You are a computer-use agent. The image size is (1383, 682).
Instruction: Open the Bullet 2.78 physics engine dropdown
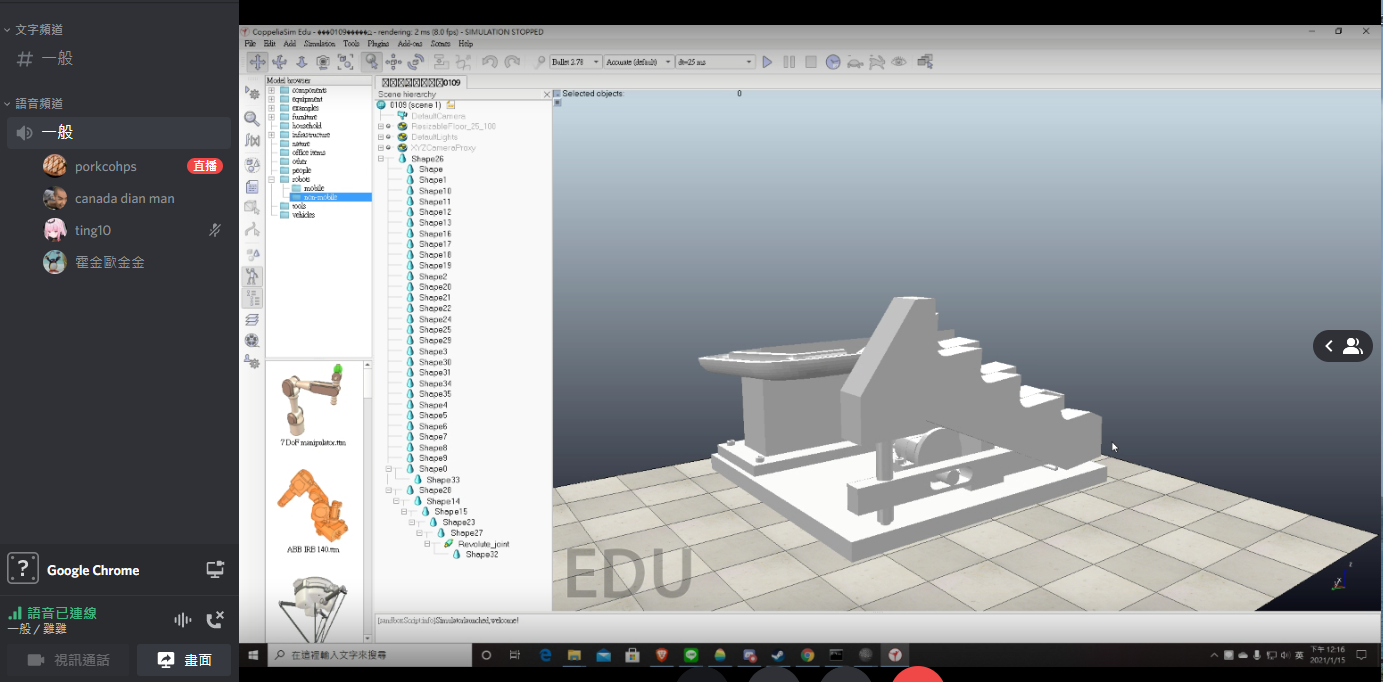[x=575, y=62]
